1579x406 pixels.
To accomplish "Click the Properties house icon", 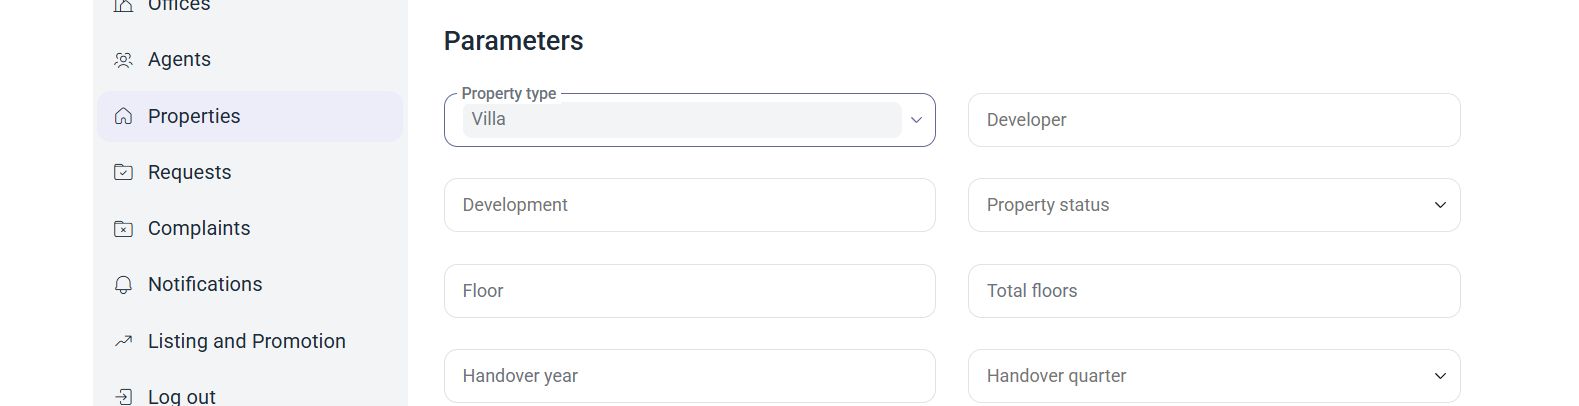I will click(123, 116).
